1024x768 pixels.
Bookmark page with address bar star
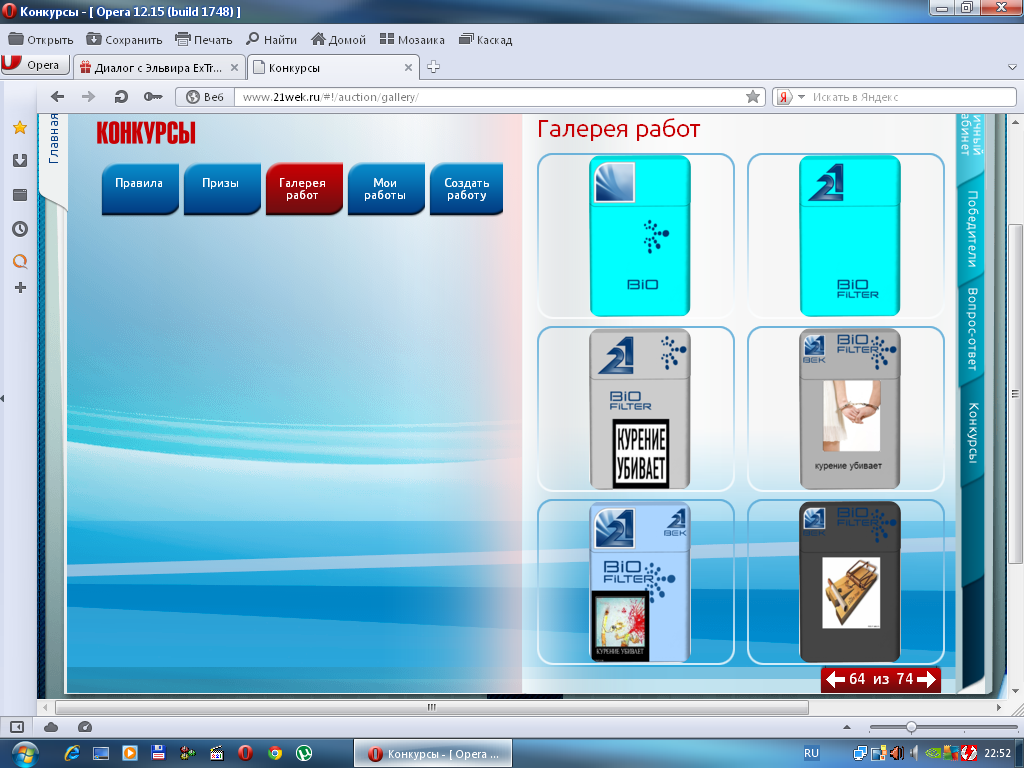[x=753, y=97]
